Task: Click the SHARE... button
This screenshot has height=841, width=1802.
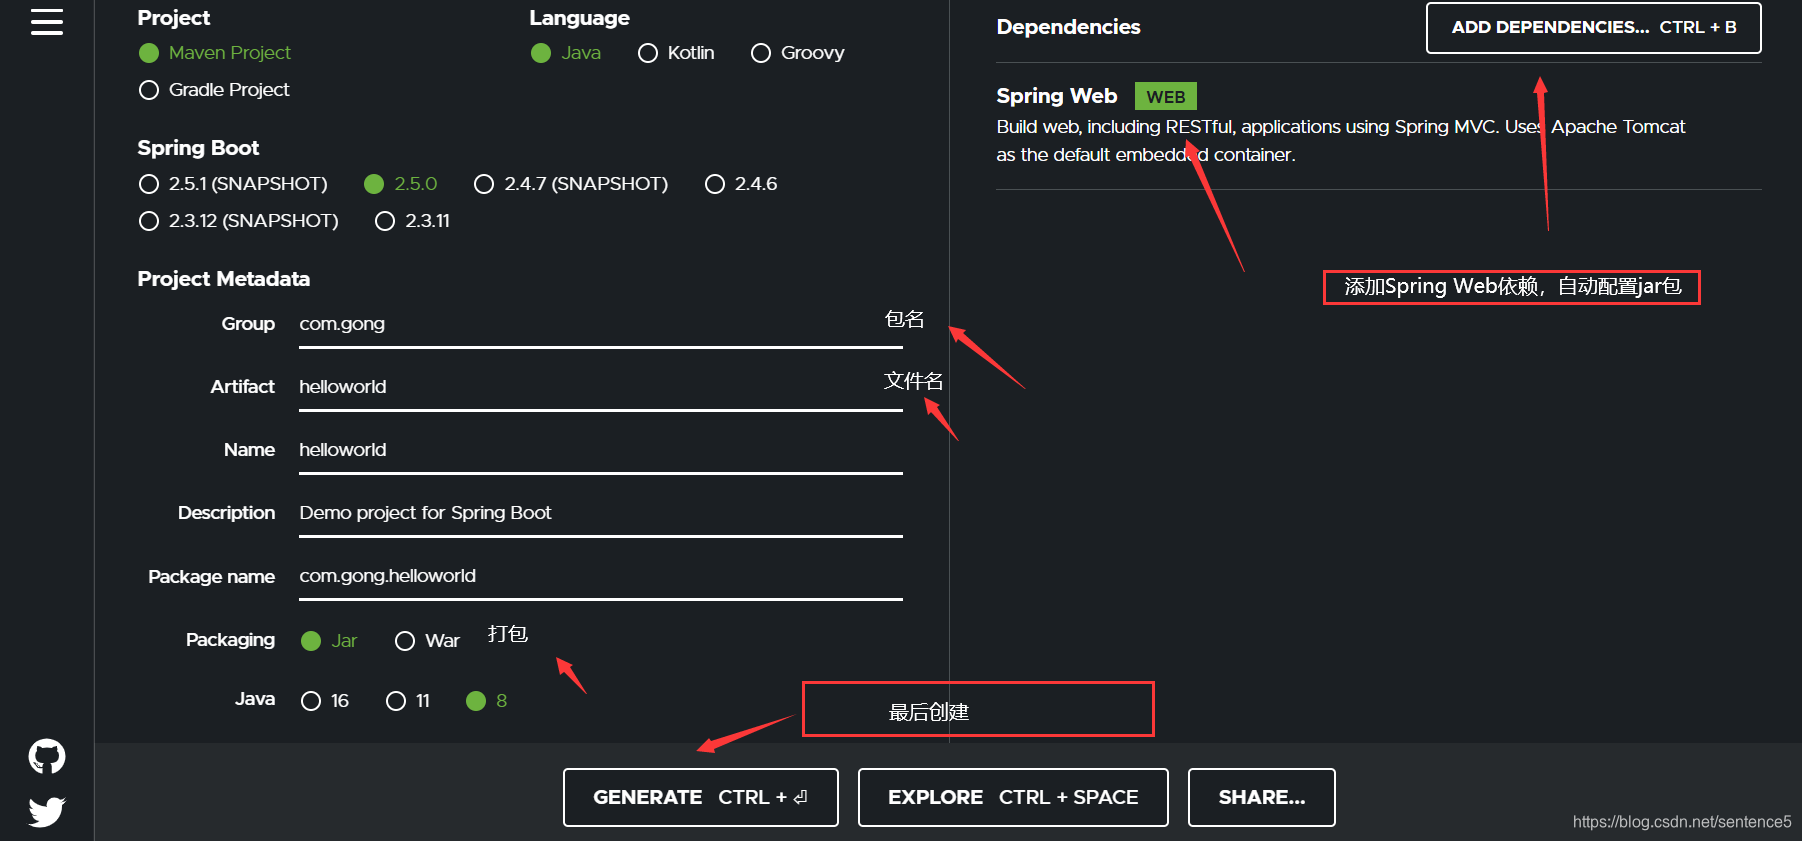Action: pos(1262,797)
